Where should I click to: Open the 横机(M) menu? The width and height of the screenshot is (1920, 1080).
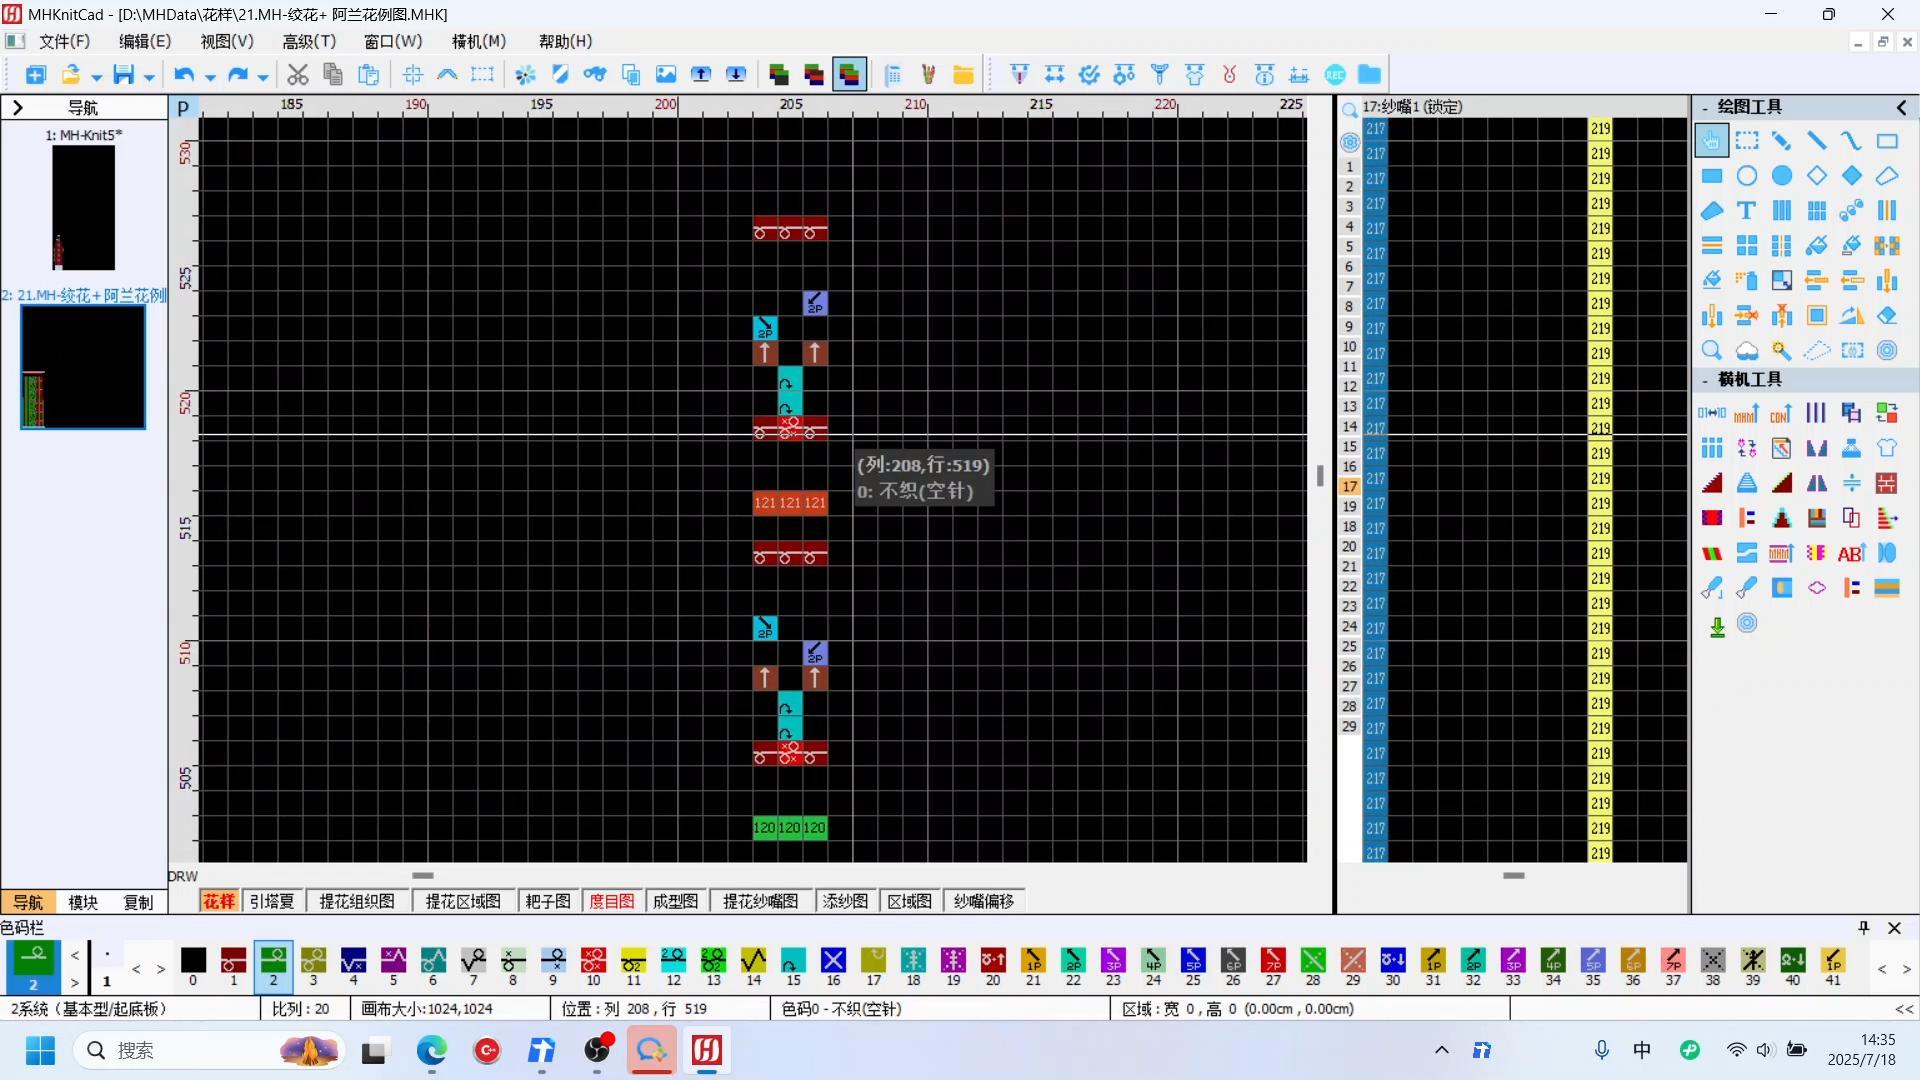tap(478, 41)
